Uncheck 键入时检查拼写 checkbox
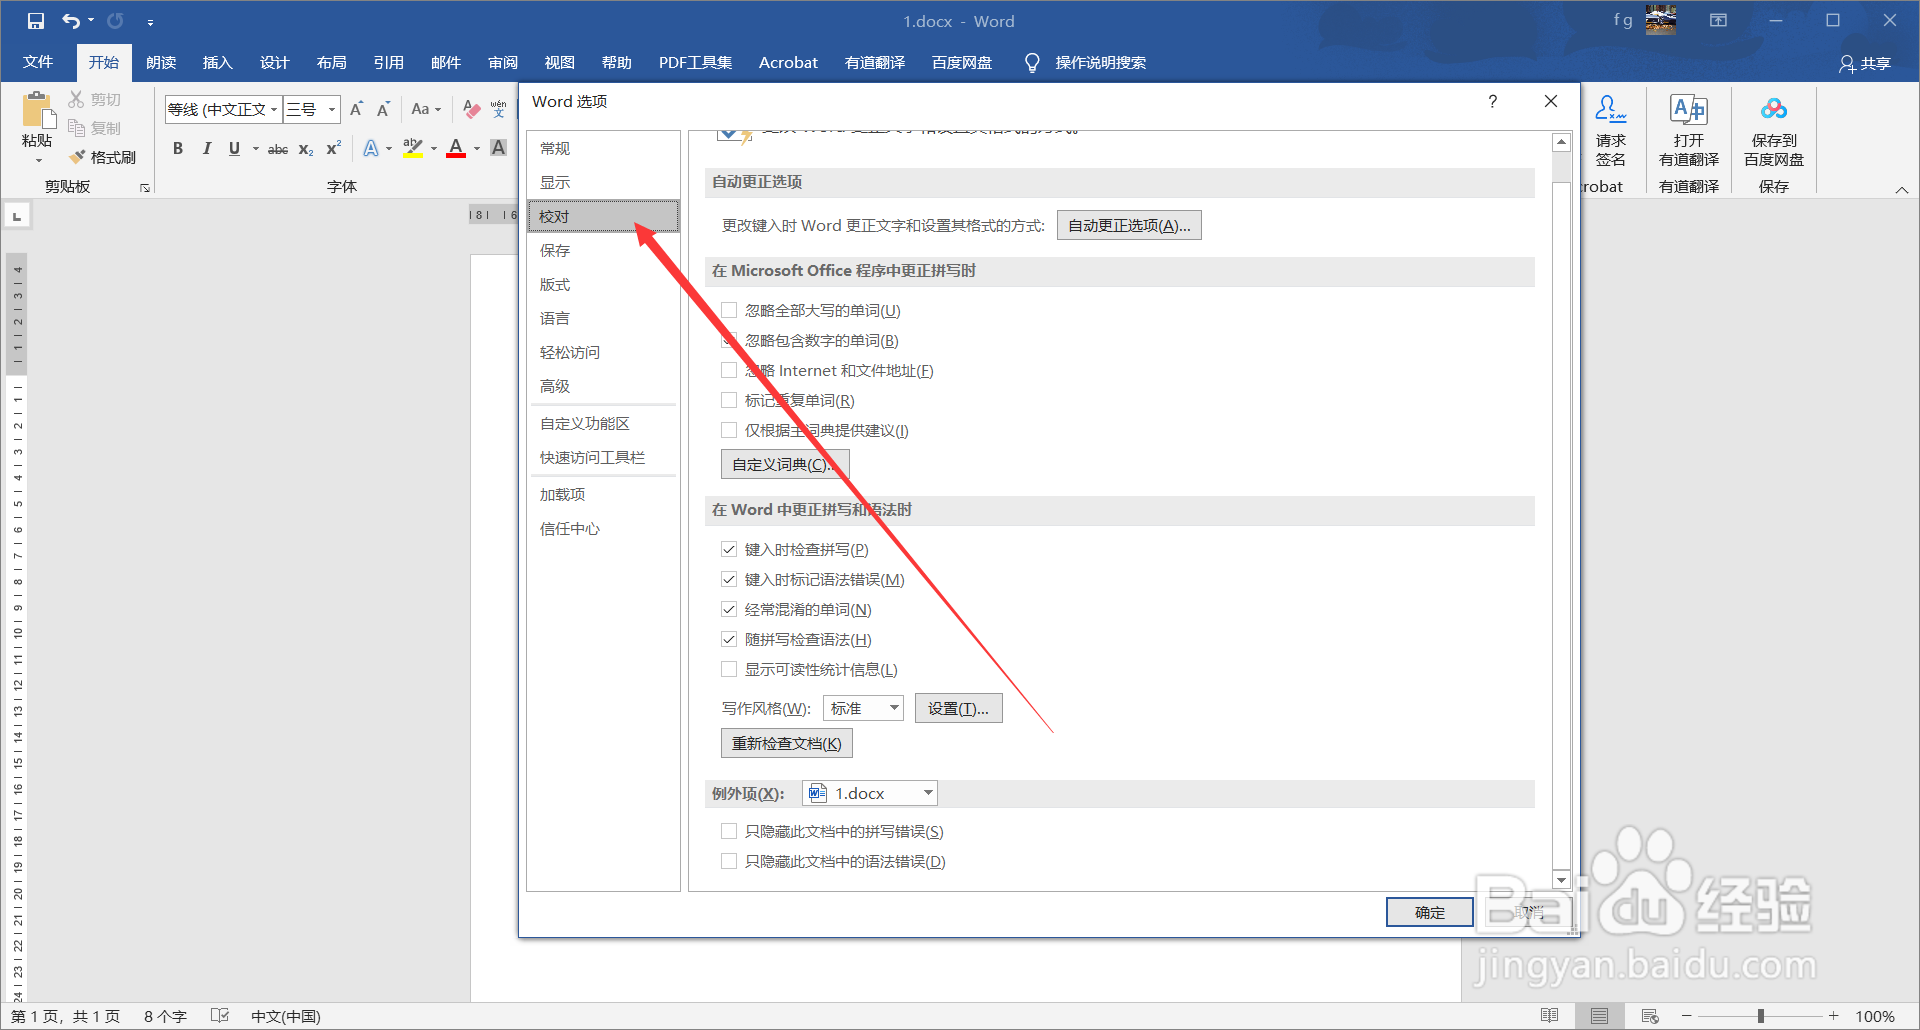This screenshot has height=1030, width=1920. [729, 550]
